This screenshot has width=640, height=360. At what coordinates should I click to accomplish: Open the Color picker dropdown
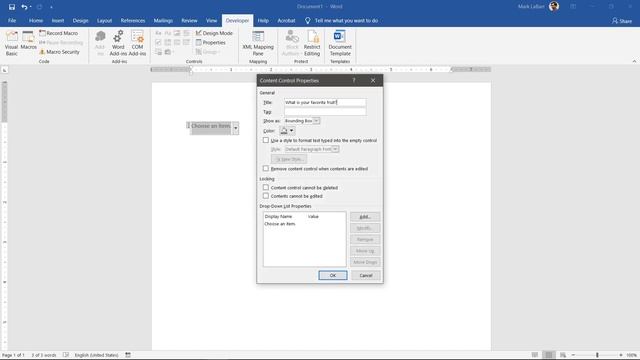click(287, 131)
